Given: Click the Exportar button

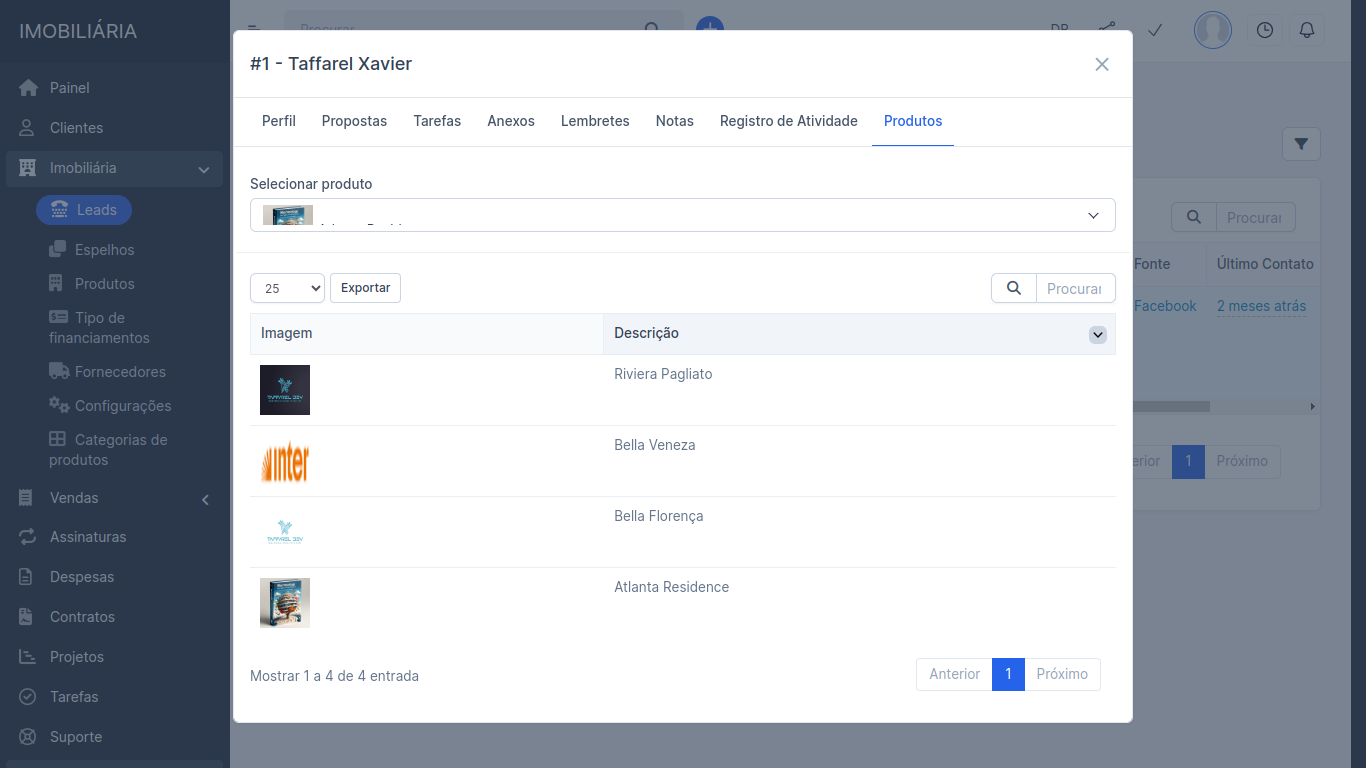Looking at the screenshot, I should pos(365,288).
